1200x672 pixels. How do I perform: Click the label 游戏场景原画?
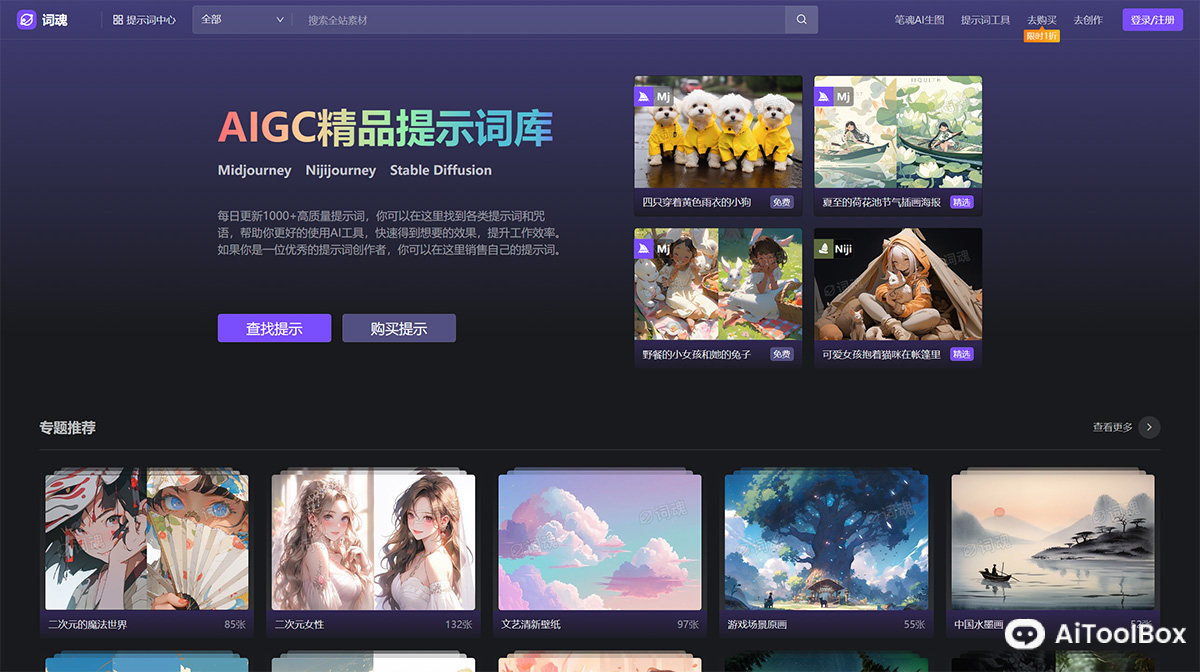coord(758,625)
